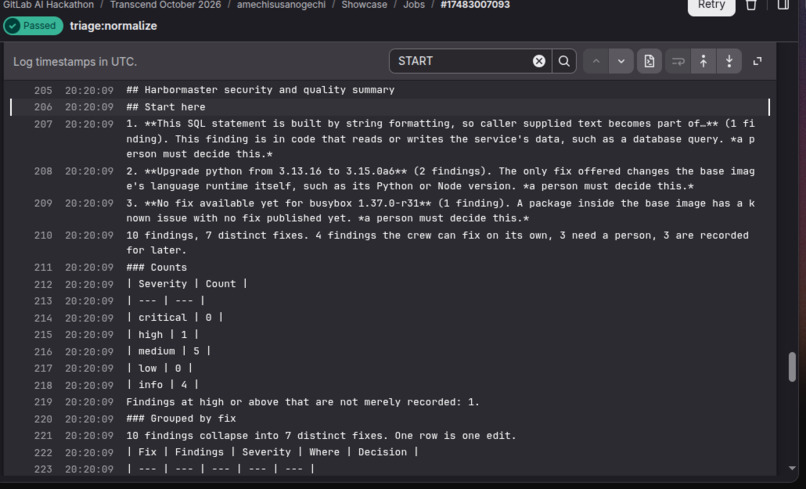Select log line number 223
This screenshot has height=489, width=806.
[x=43, y=469]
